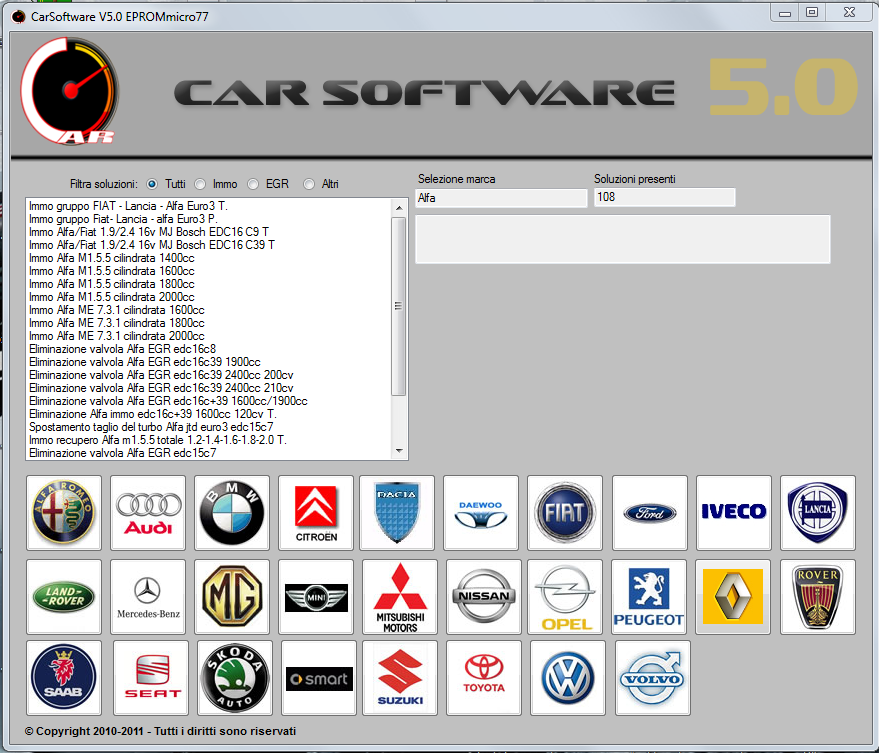
Task: Select the Fiat brand logo
Action: tap(565, 512)
